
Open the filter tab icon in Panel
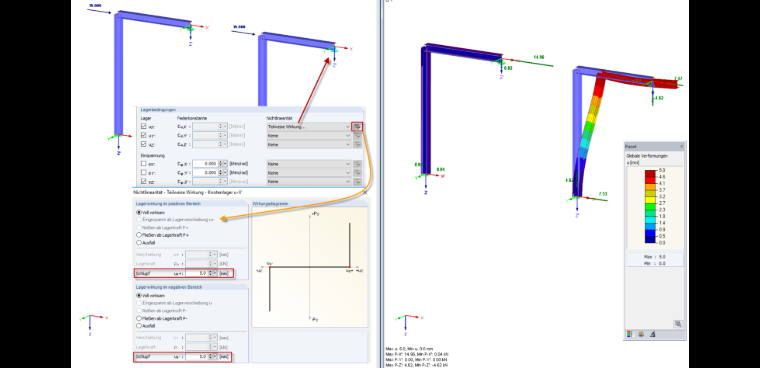pyautogui.click(x=652, y=334)
